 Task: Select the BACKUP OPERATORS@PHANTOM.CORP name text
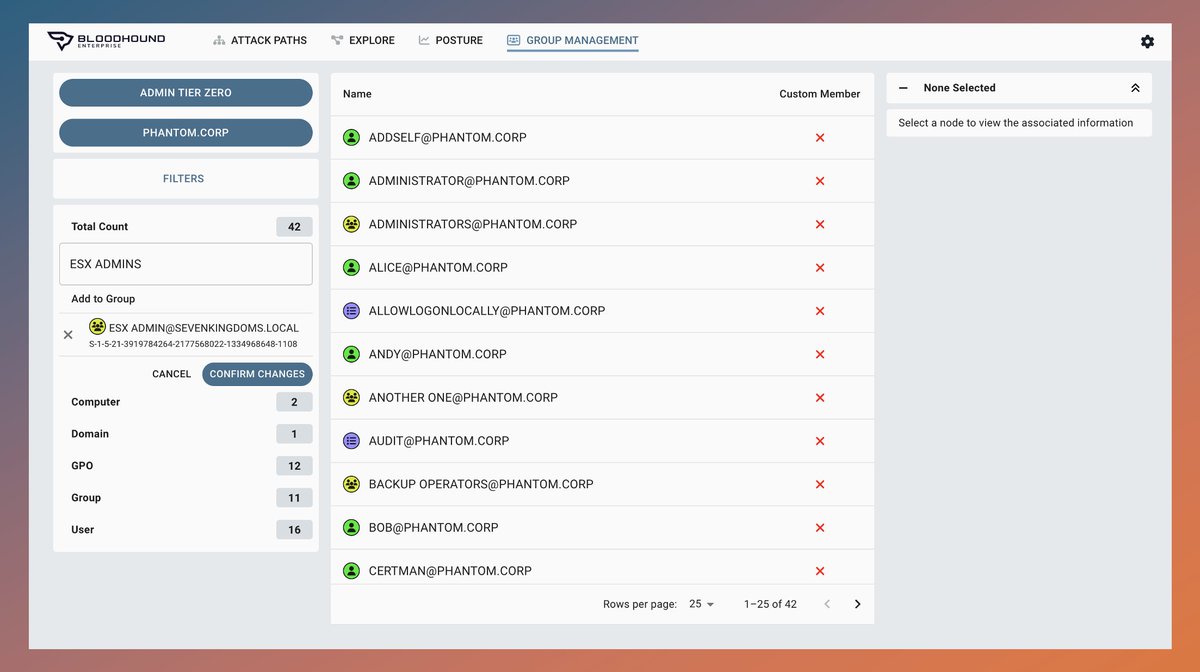pos(481,484)
